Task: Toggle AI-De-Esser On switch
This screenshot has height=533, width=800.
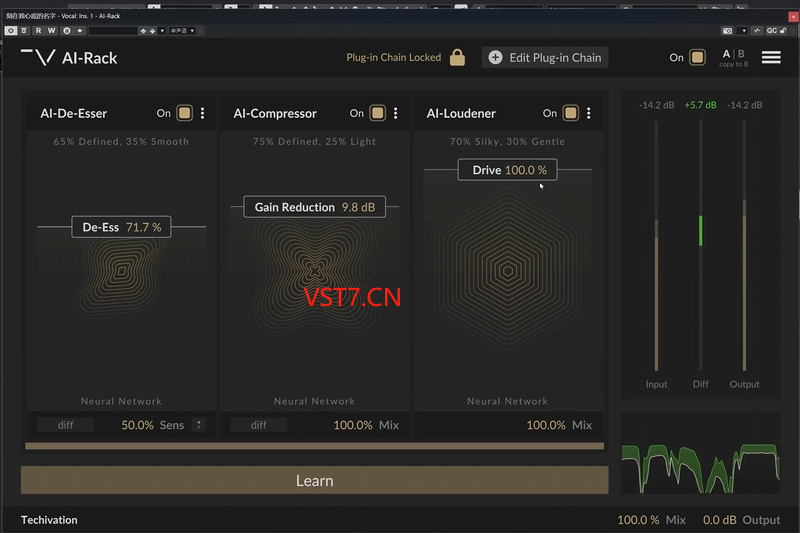Action: (184, 113)
